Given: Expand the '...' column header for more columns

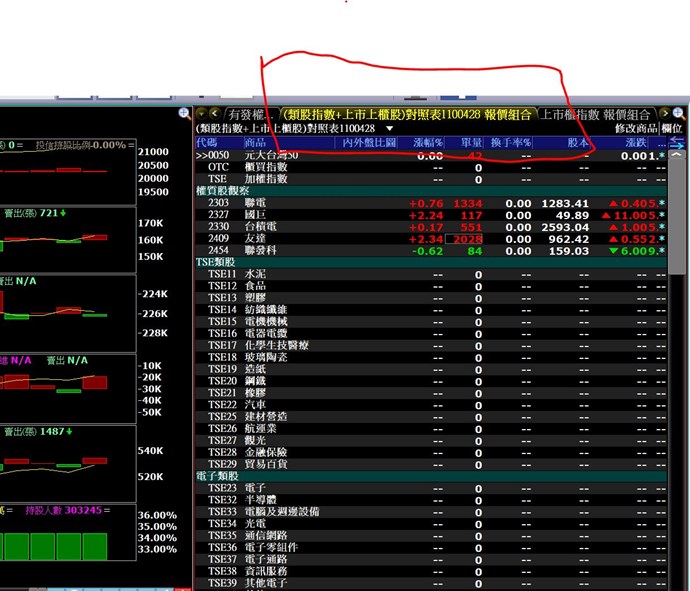Looking at the screenshot, I should point(660,143).
